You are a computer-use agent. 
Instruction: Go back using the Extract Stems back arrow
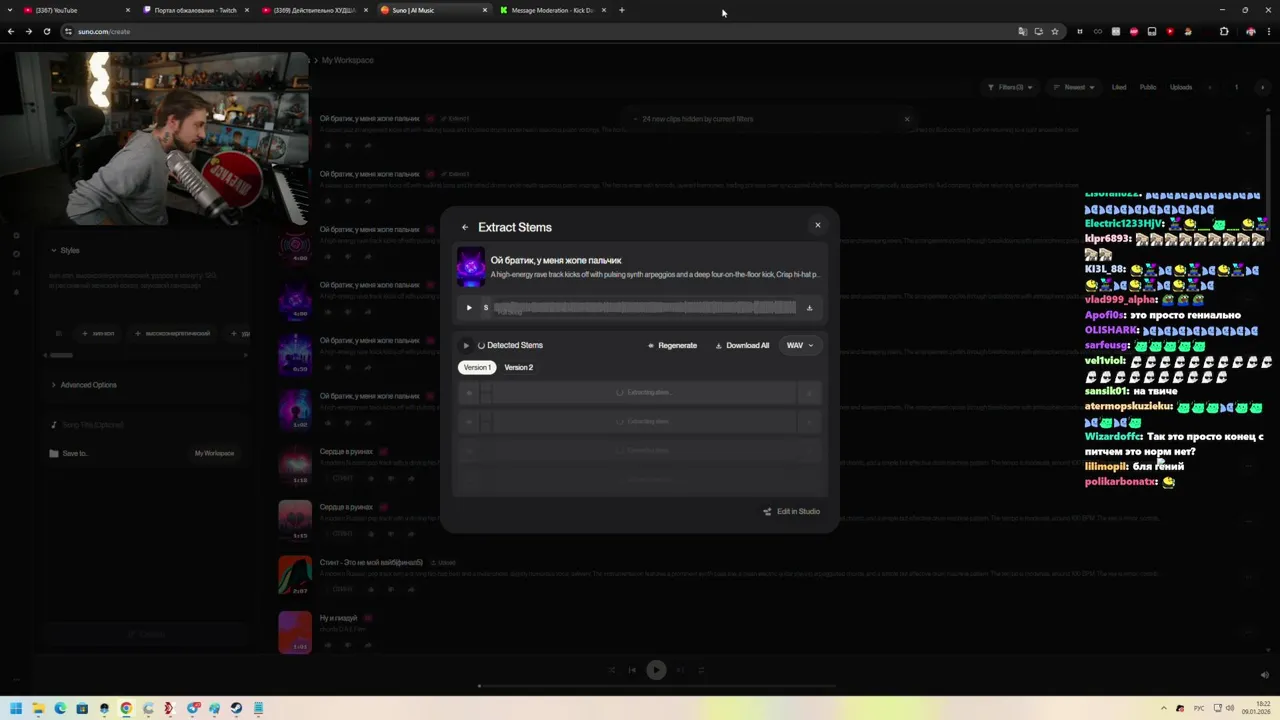[x=465, y=227]
